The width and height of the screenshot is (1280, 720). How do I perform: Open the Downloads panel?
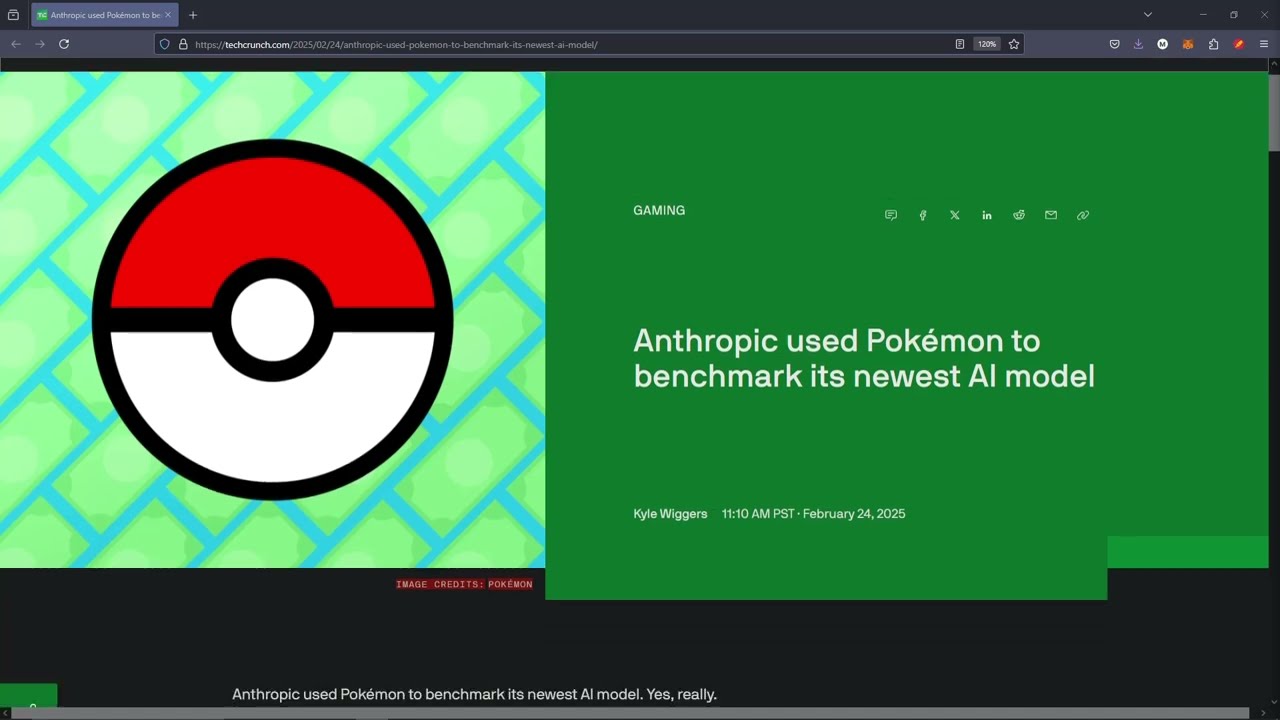pyautogui.click(x=1138, y=44)
